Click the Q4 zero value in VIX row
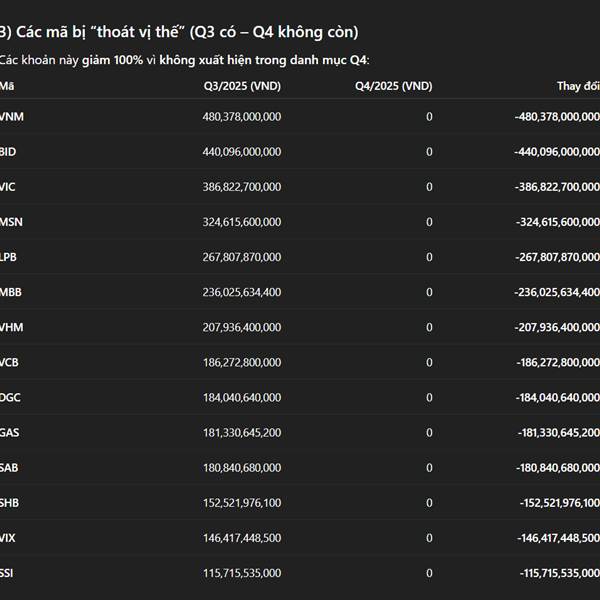600x600 pixels. point(429,537)
